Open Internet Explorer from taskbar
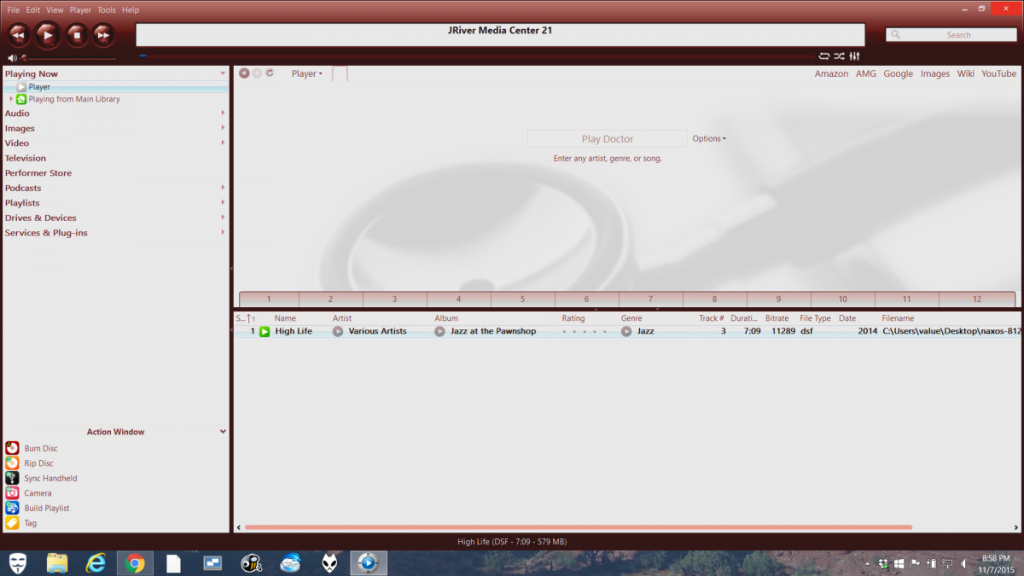Image resolution: width=1024 pixels, height=576 pixels. point(96,563)
